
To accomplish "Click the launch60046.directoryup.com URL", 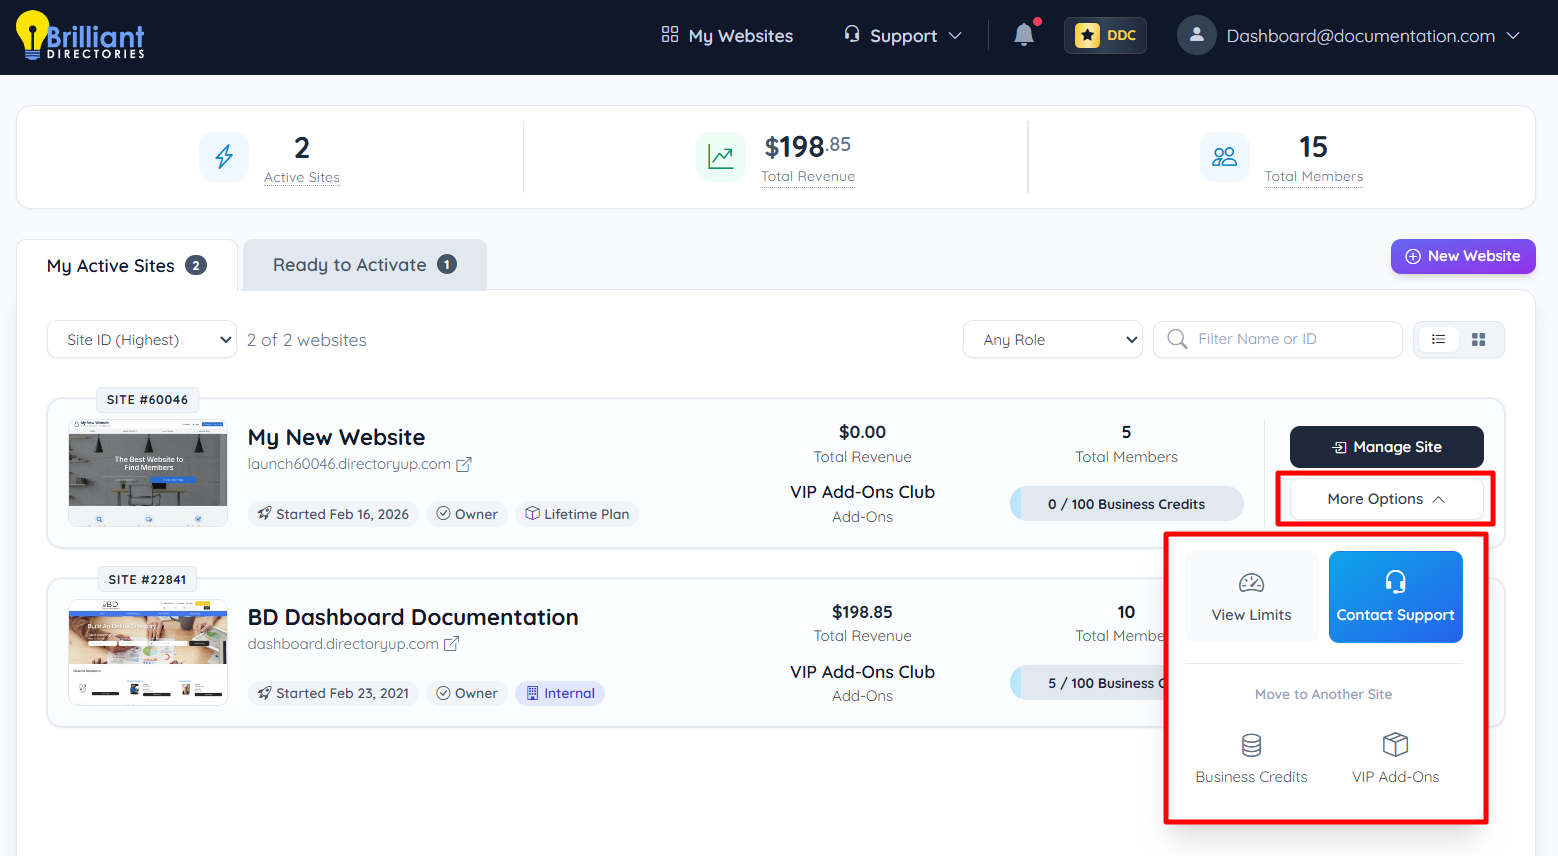I will [x=349, y=464].
